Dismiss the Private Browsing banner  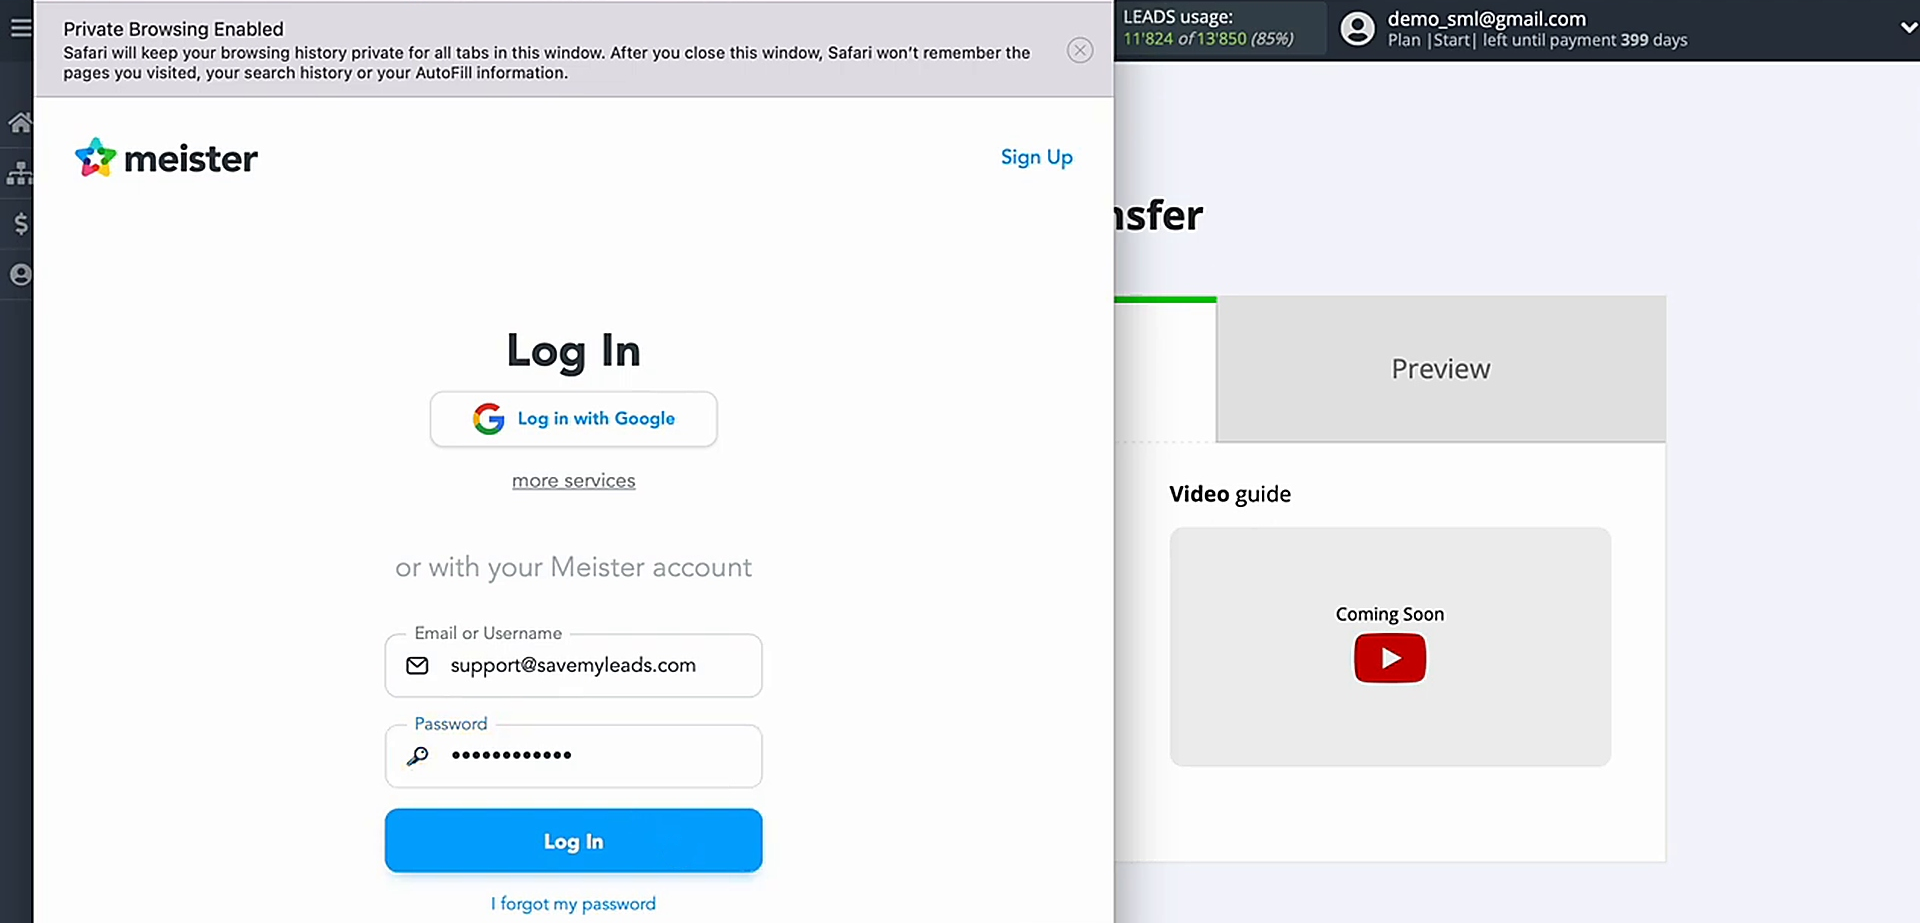pos(1080,50)
